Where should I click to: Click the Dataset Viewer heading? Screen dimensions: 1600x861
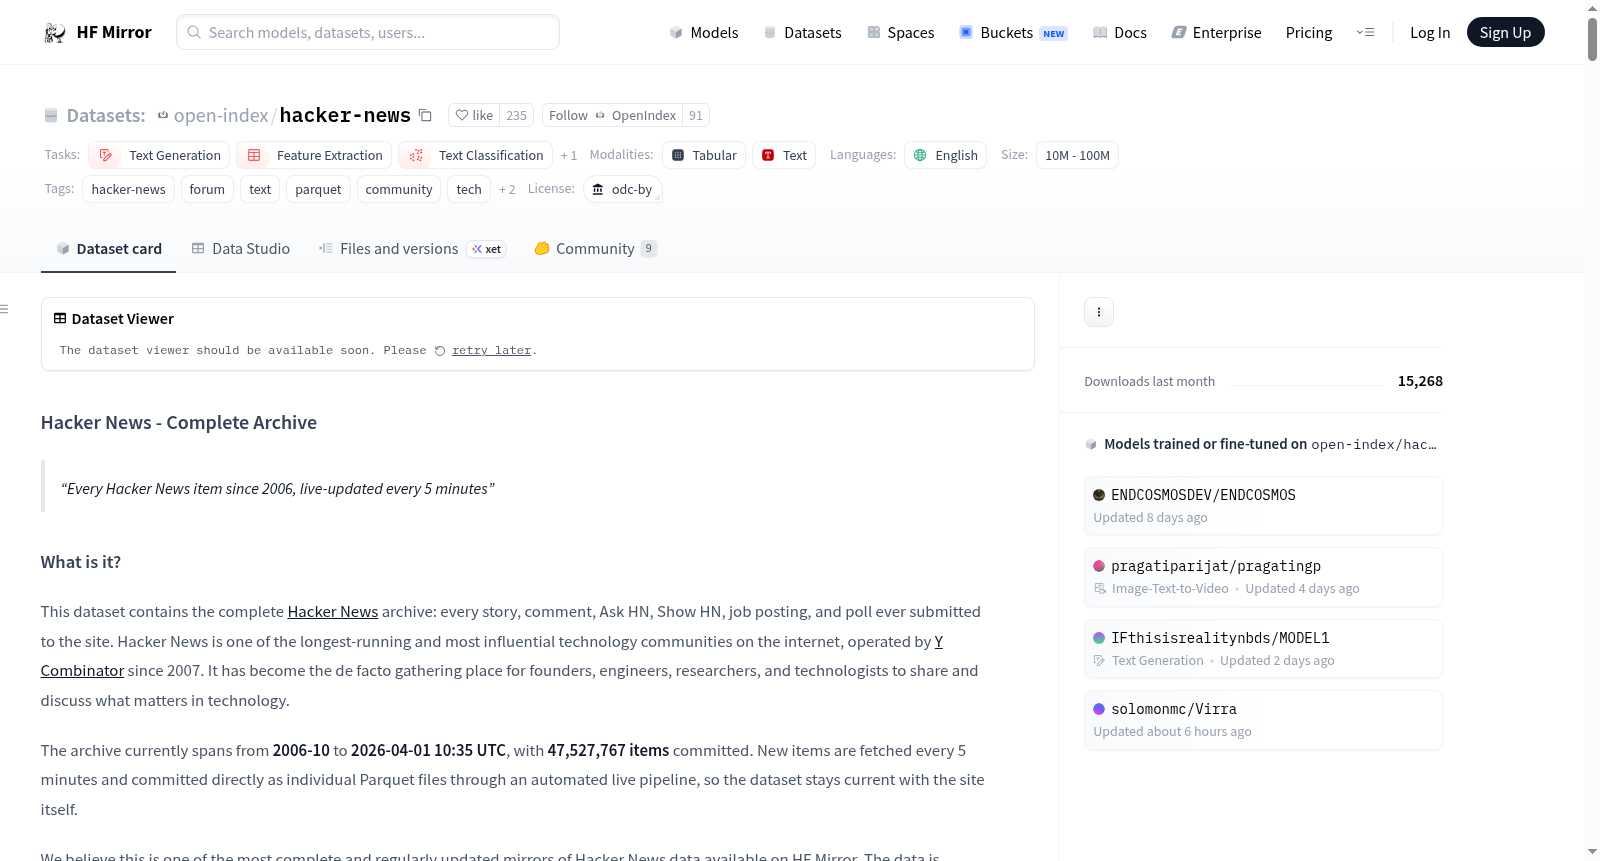pos(123,319)
